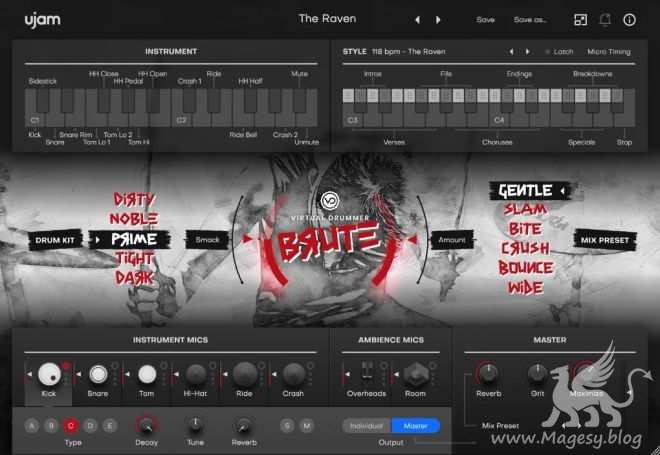Screen dimensions: 660x455
Task: Open notifications bell icon
Action: click(605, 20)
